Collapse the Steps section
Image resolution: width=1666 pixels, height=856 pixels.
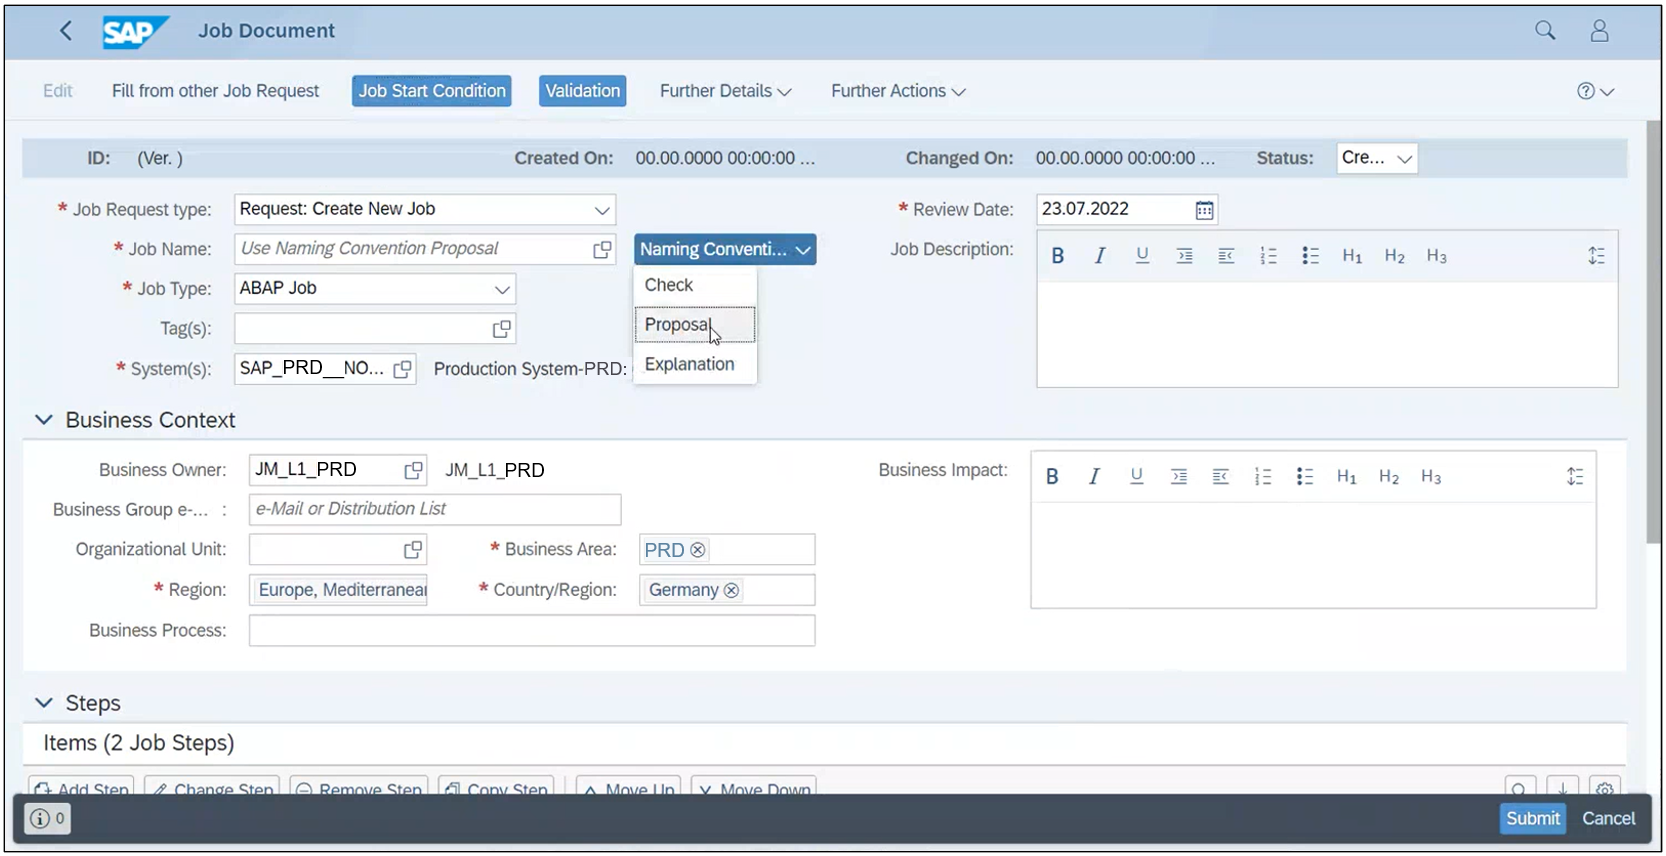click(x=44, y=703)
